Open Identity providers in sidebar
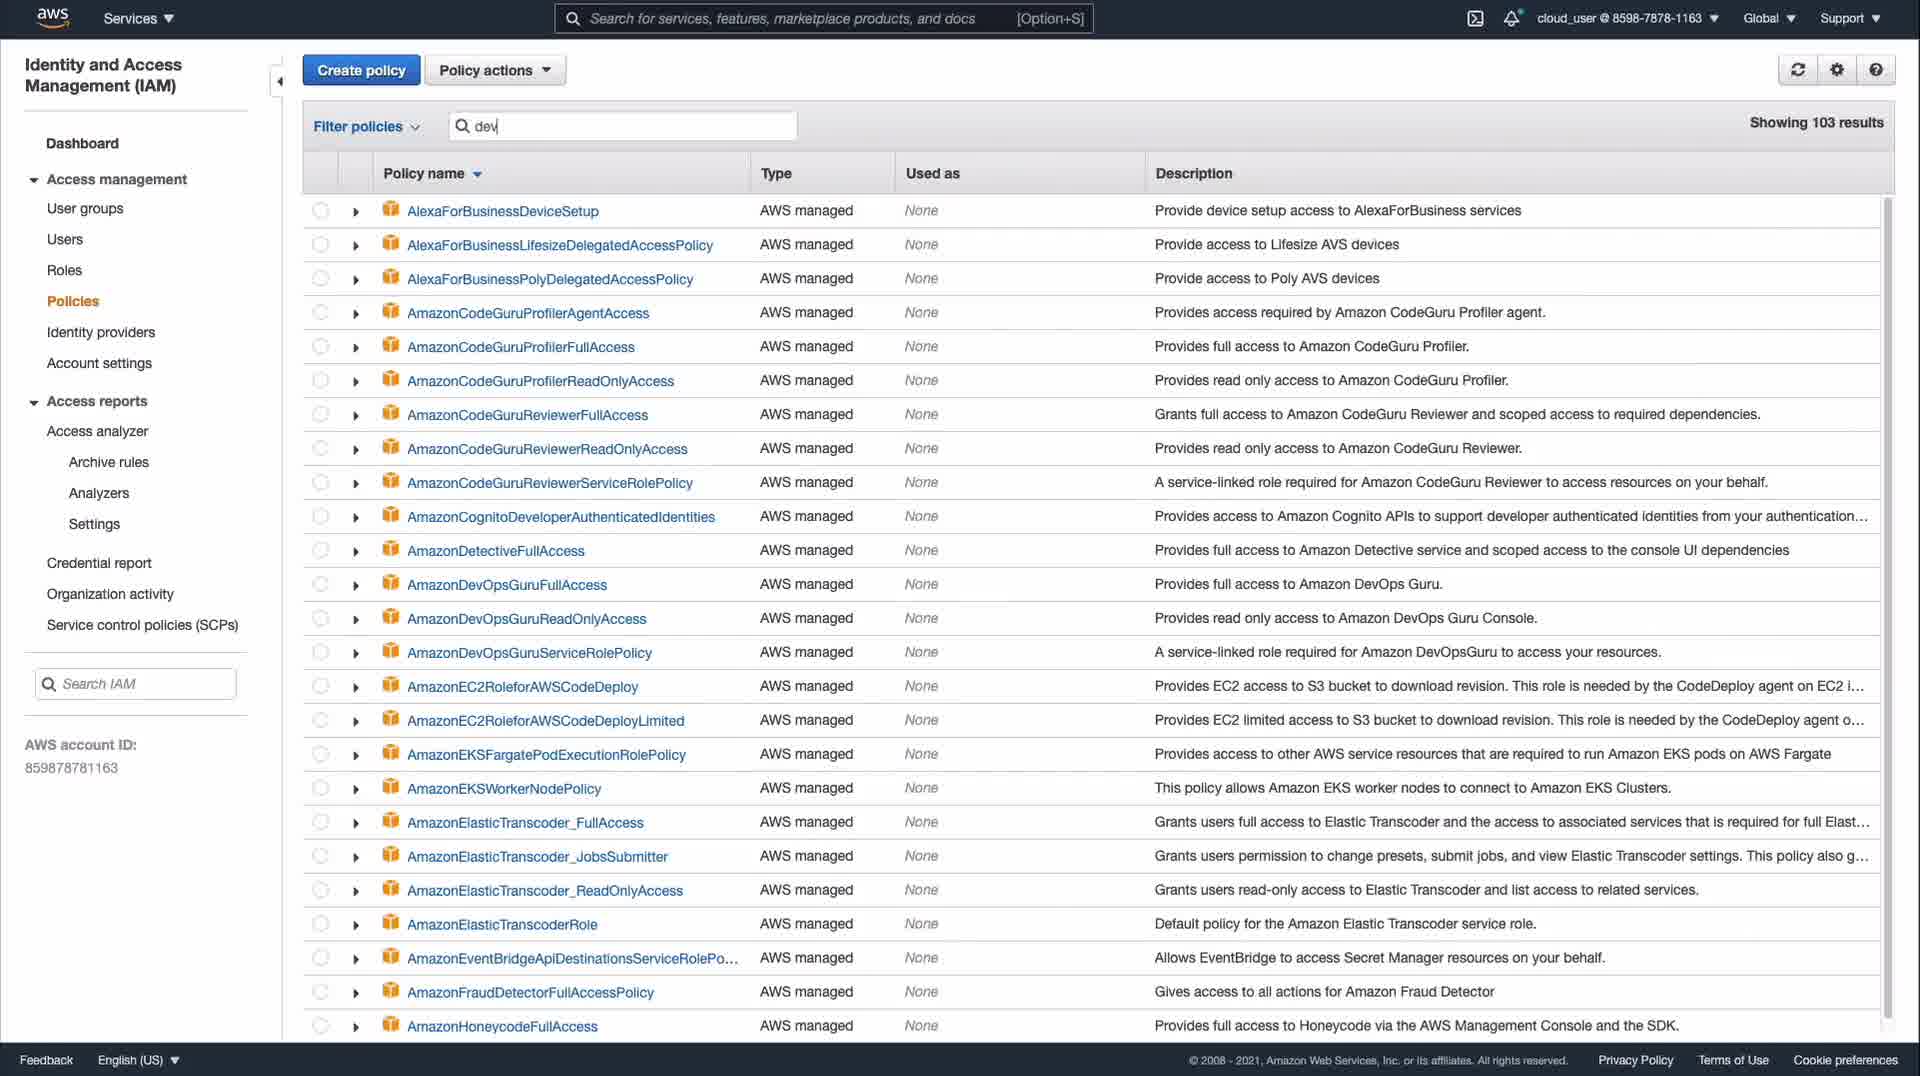Viewport: 1920px width, 1076px height. click(101, 333)
